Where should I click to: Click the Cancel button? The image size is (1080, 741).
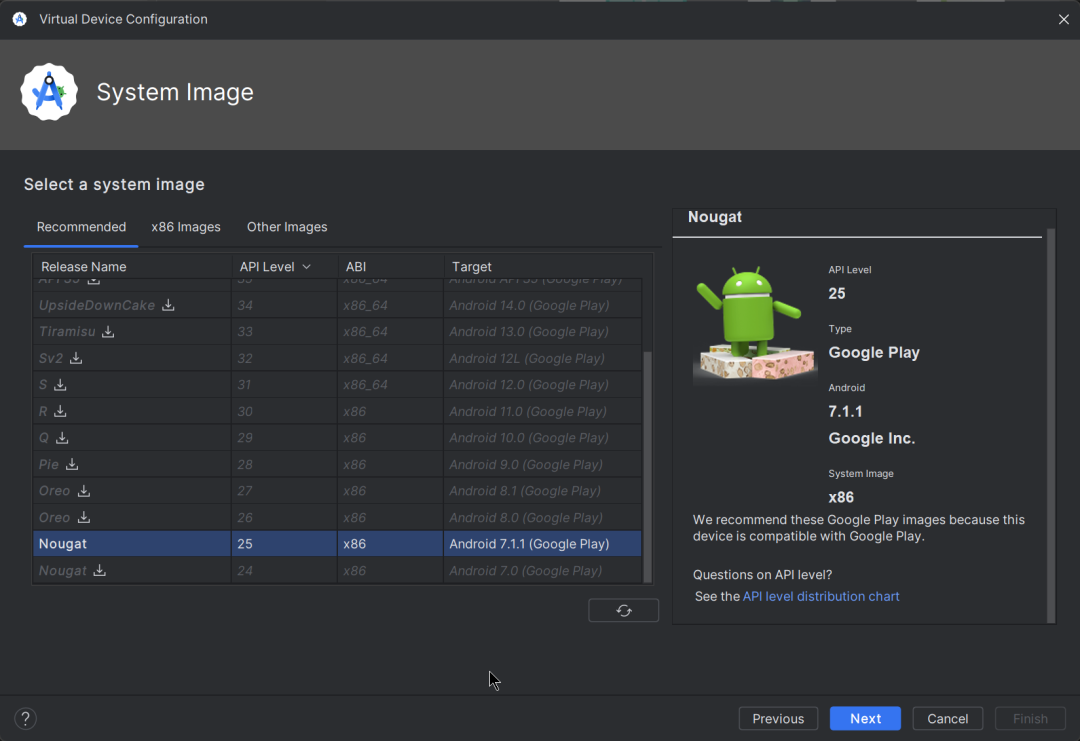point(947,718)
